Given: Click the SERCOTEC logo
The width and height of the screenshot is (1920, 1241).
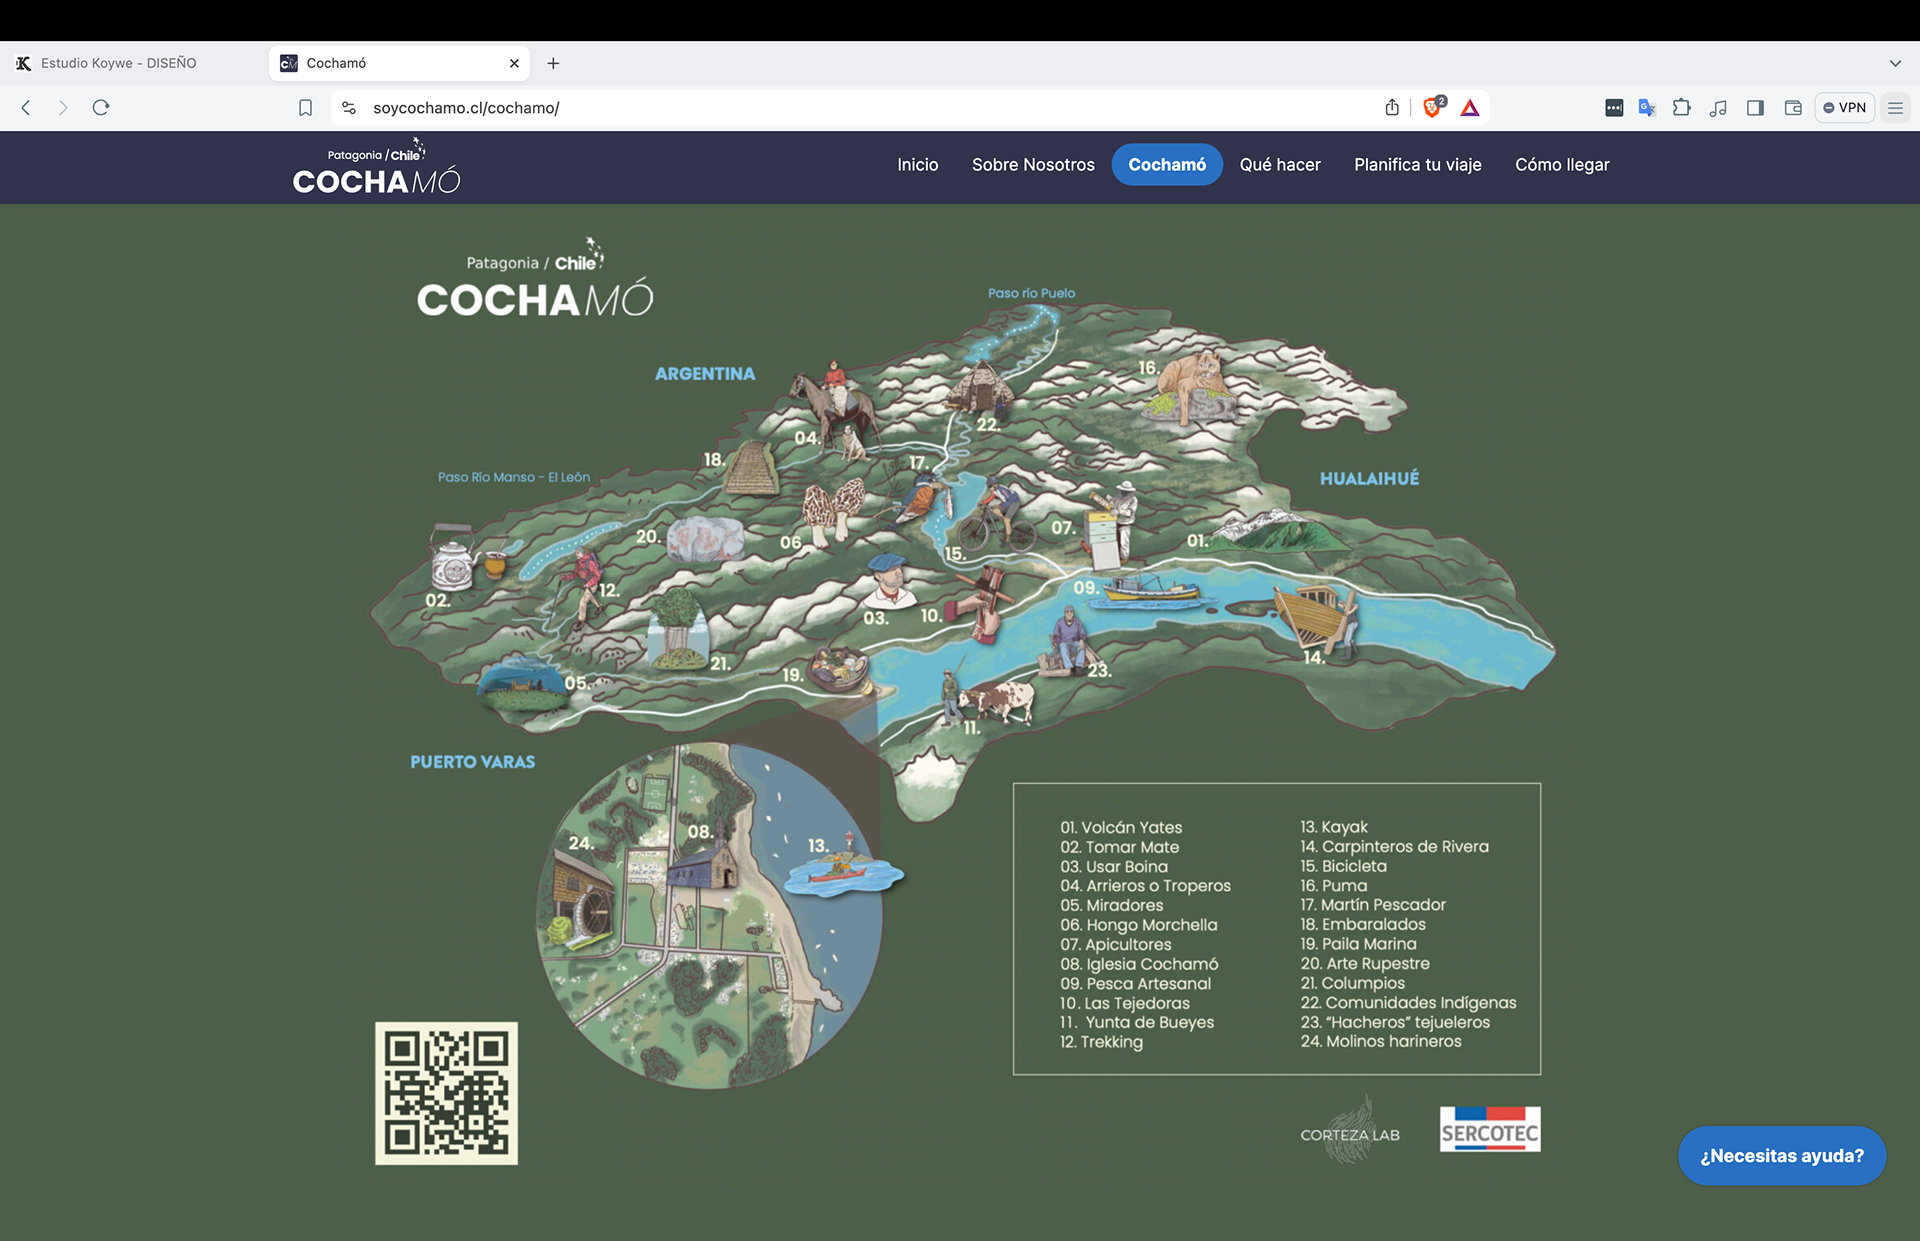Looking at the screenshot, I should click(x=1490, y=1129).
